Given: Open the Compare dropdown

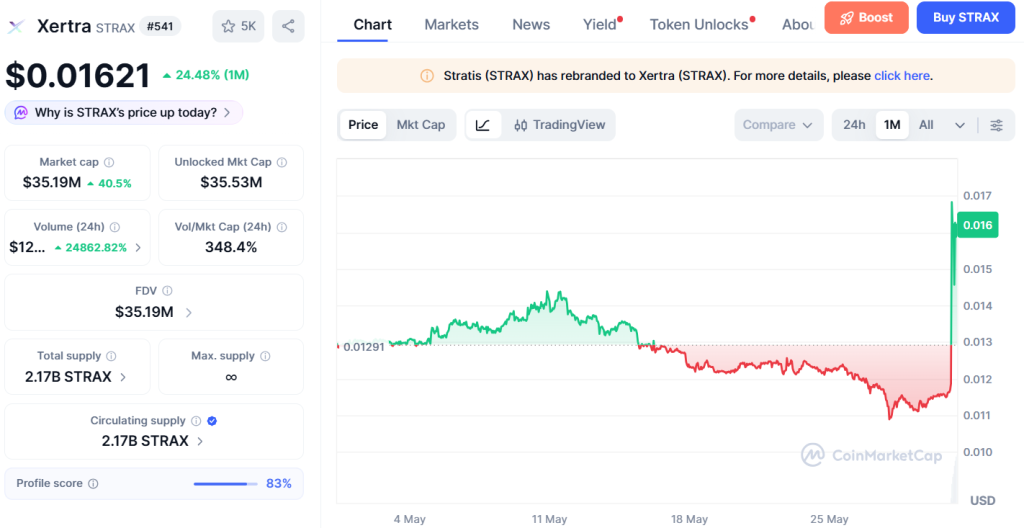Looking at the screenshot, I should click(778, 125).
